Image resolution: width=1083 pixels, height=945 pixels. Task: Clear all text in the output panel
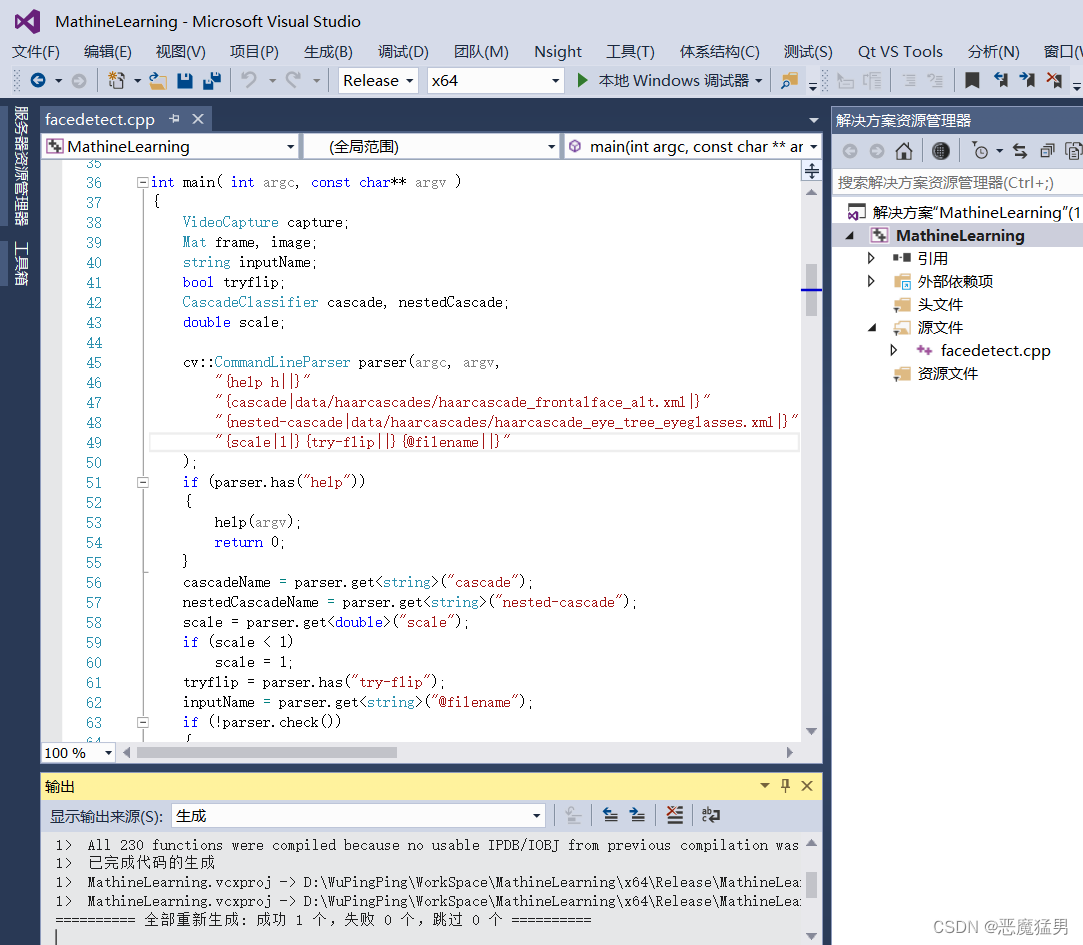tap(675, 816)
